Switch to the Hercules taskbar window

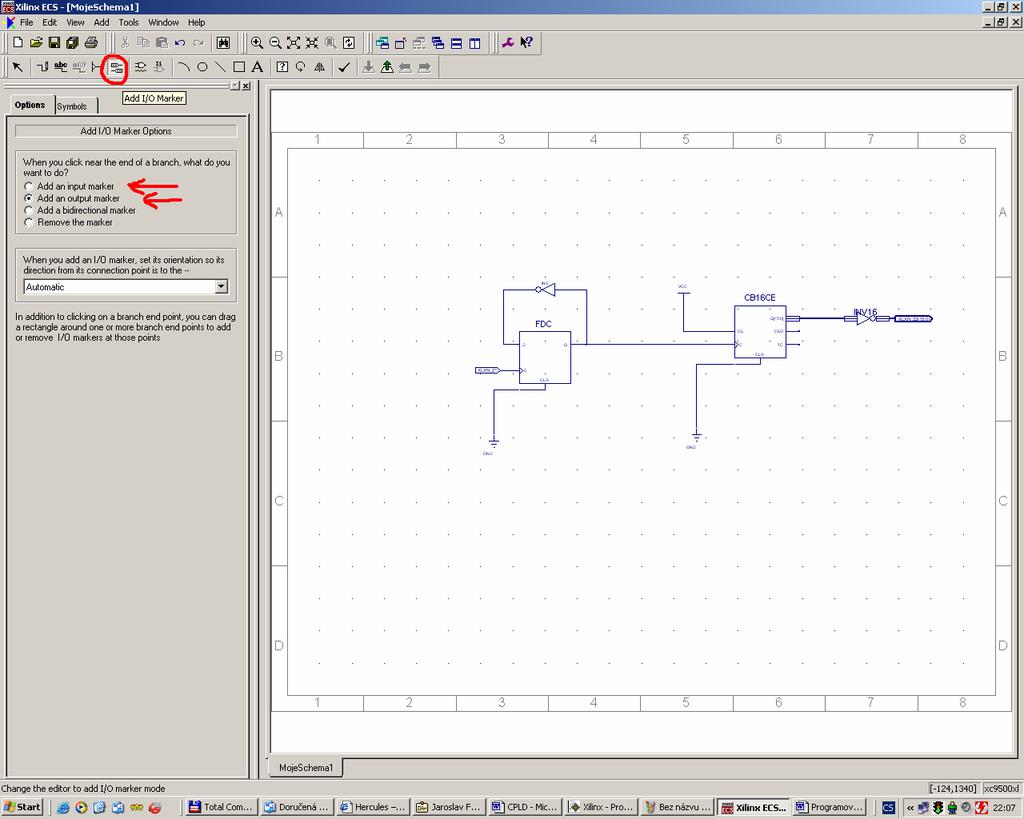pos(372,807)
